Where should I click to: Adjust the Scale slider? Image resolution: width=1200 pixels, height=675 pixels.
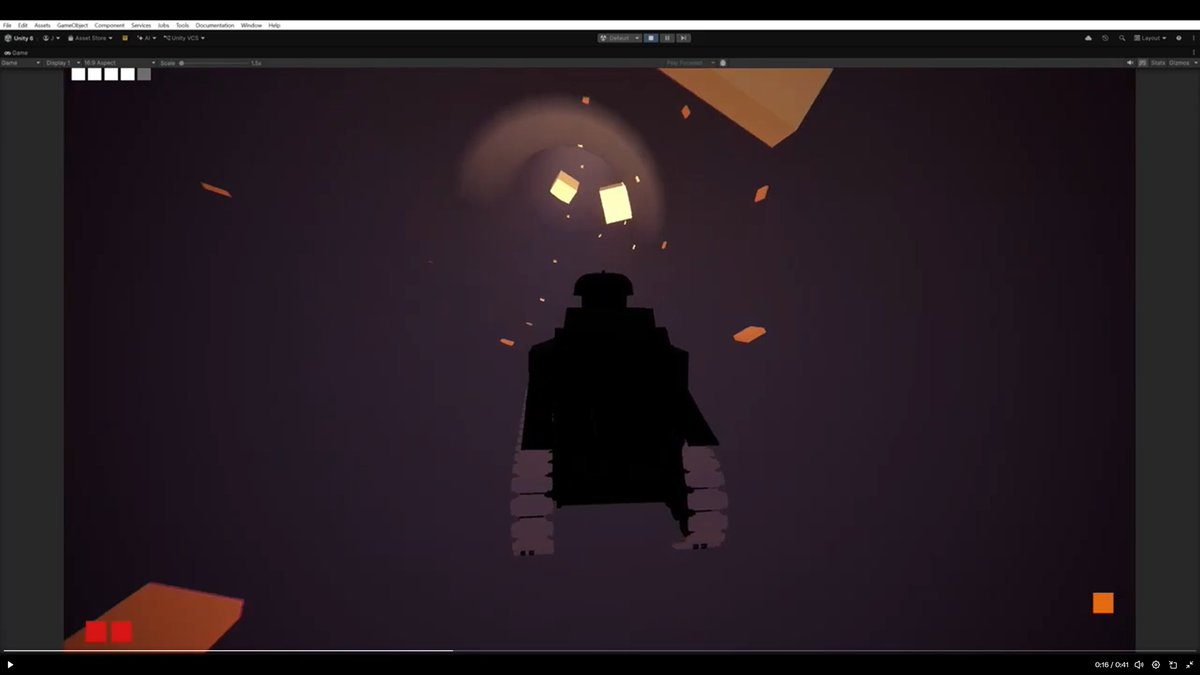214,63
